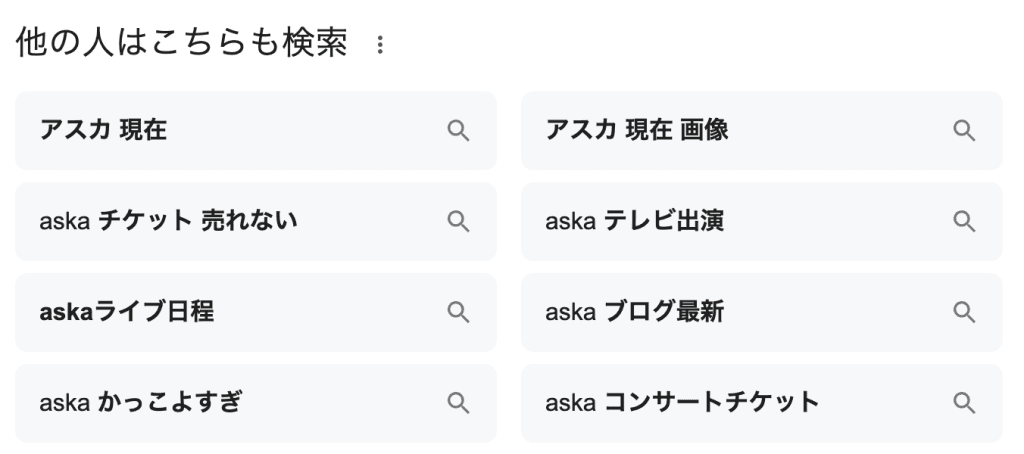Click magnifier for aska コンサートチケット
Viewport: 1024px width, 454px height.
964,403
